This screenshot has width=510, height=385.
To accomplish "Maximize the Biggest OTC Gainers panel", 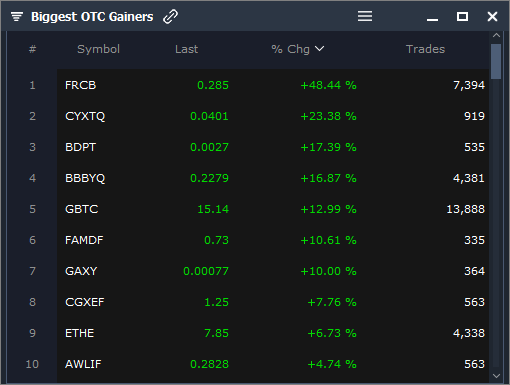I will point(462,16).
